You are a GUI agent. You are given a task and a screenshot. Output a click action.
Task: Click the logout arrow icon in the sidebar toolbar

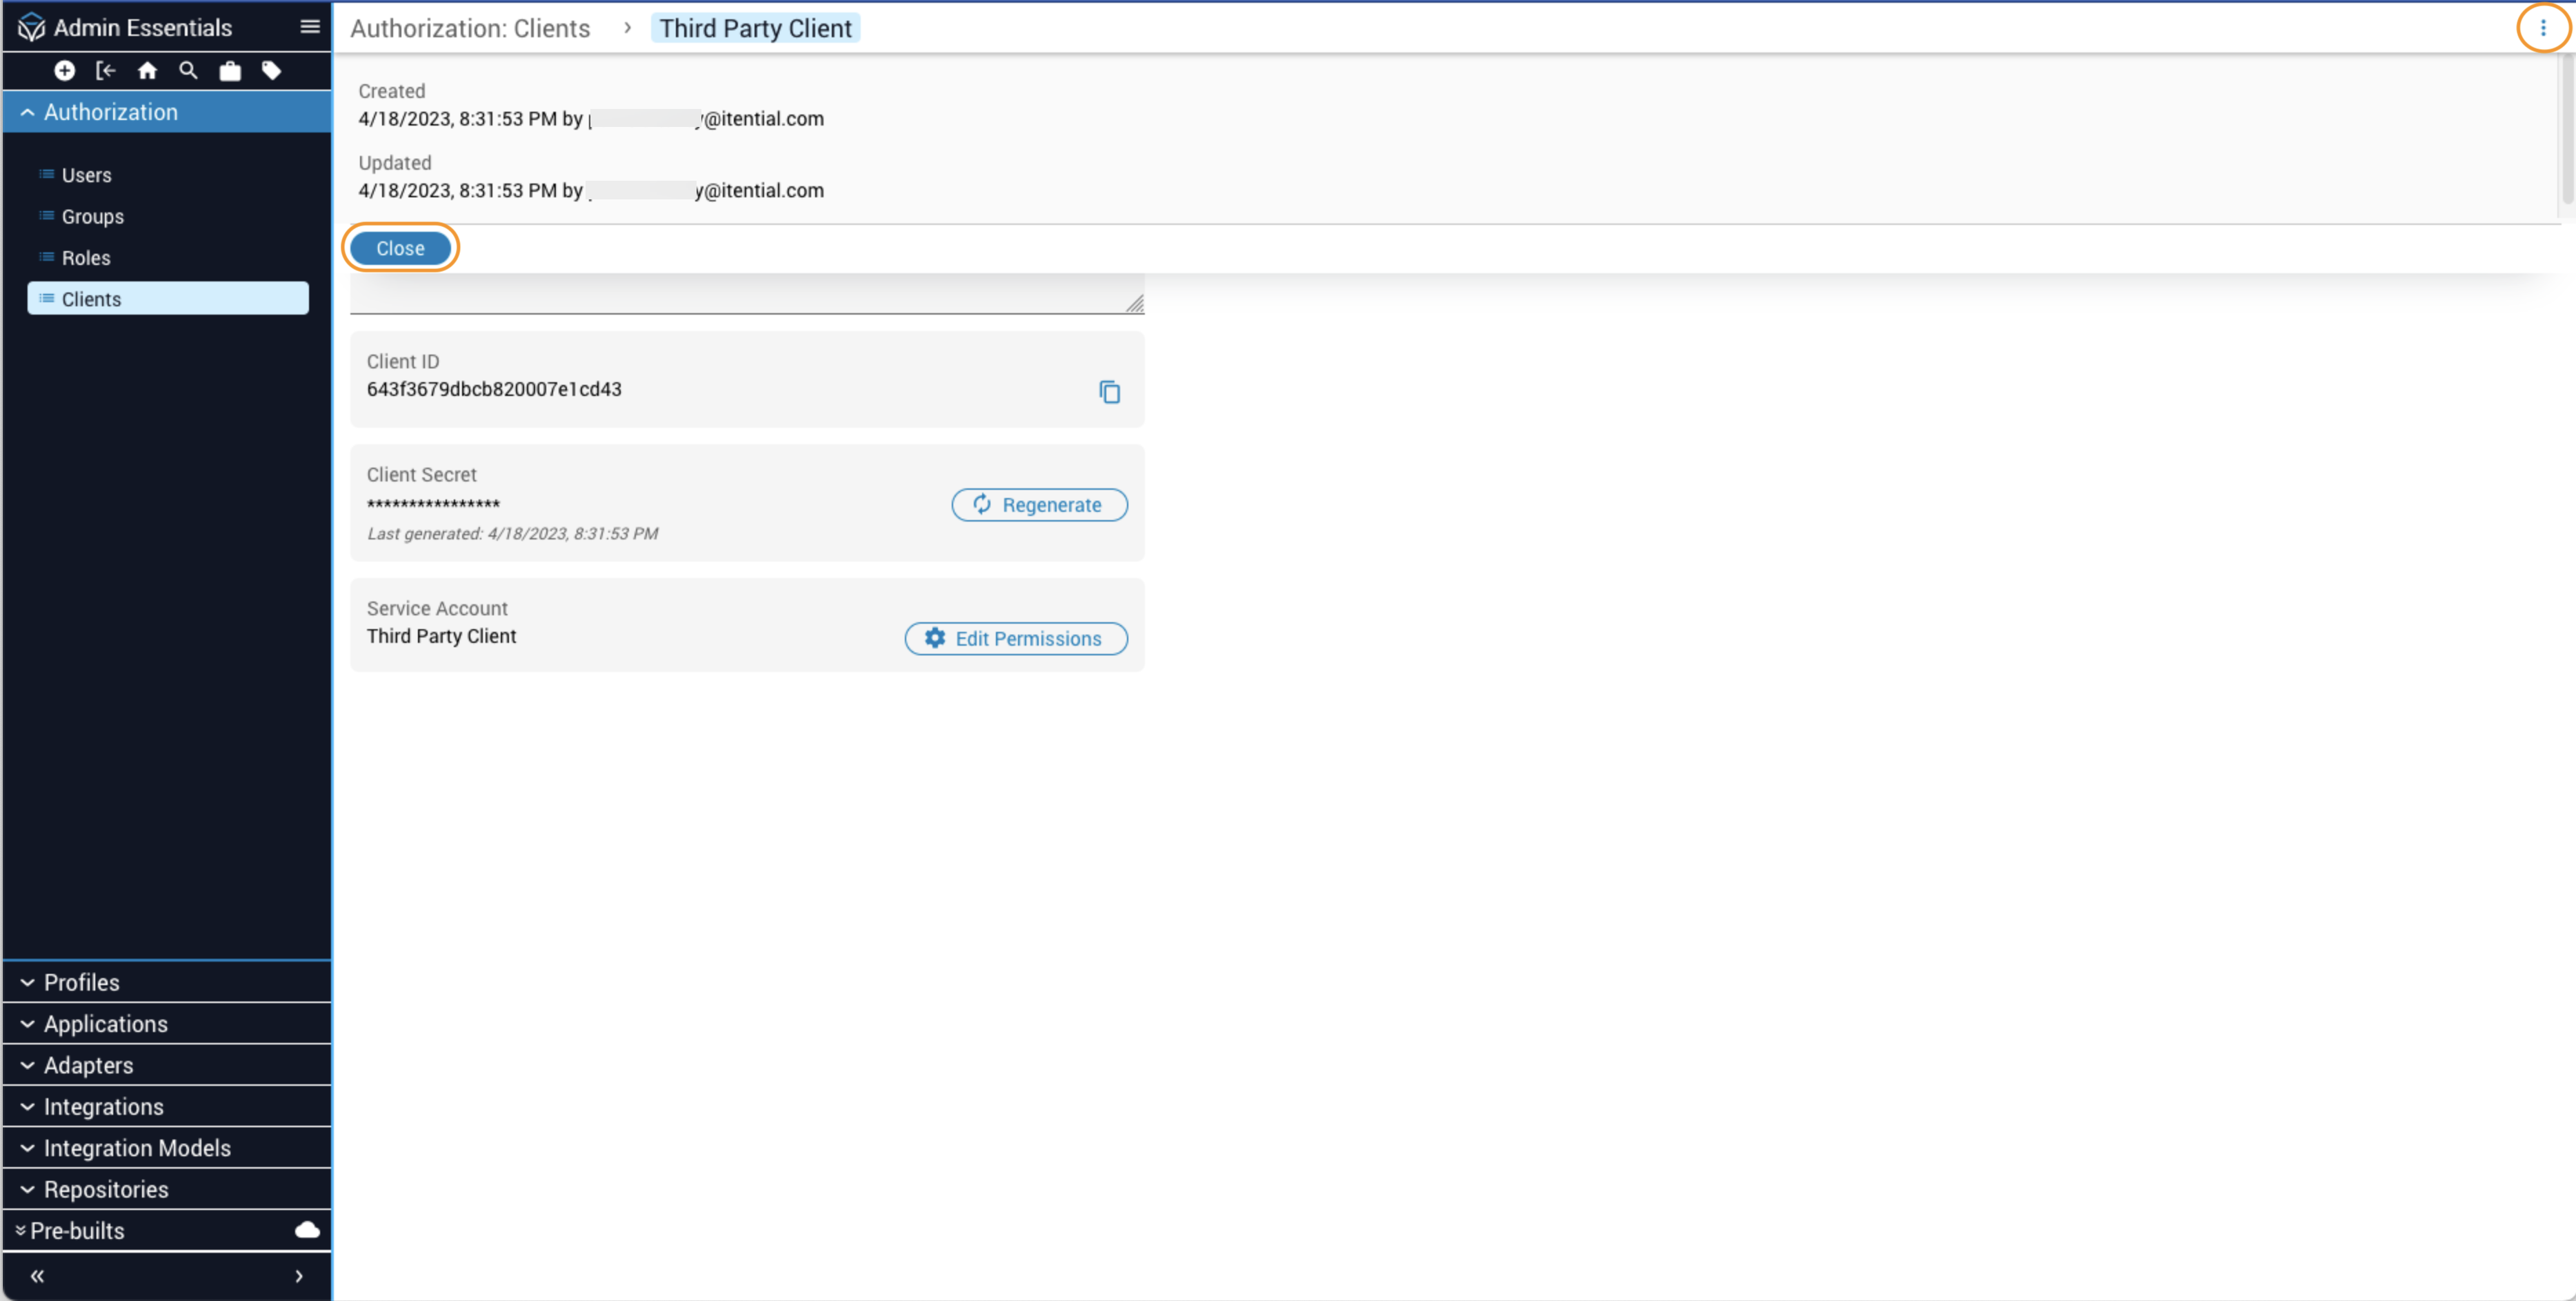[105, 70]
